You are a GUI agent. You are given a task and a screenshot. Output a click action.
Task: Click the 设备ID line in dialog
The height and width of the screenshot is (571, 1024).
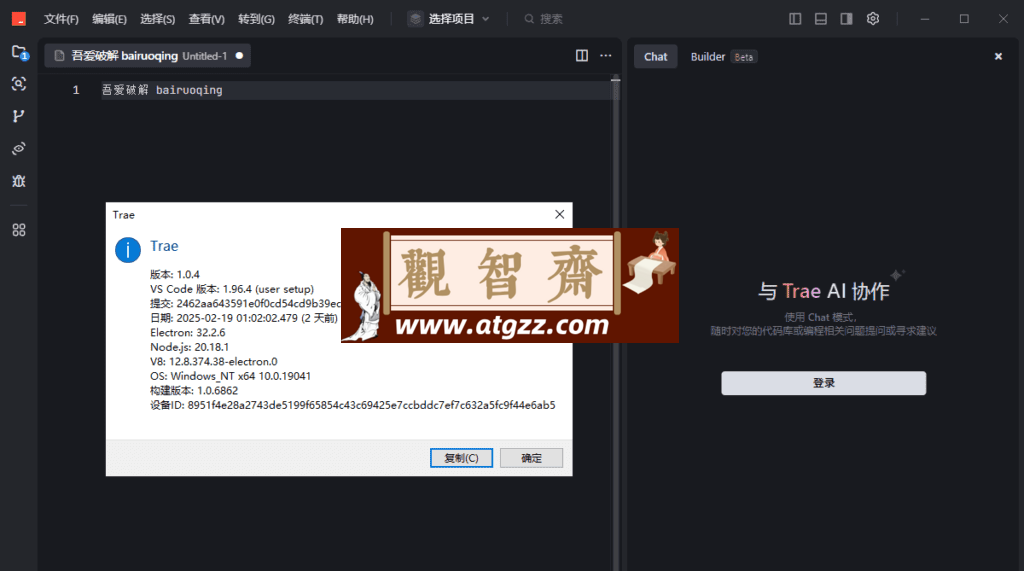click(x=353, y=405)
